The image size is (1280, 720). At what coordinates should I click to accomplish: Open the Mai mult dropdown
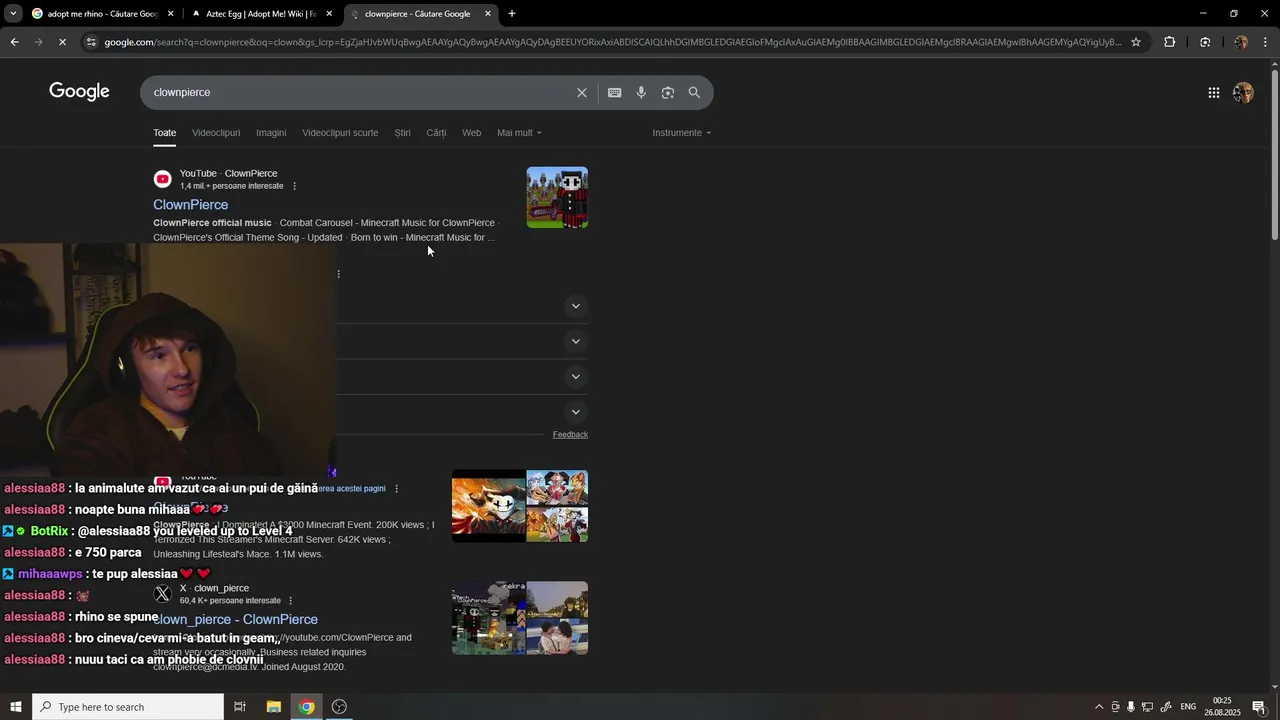519,133
